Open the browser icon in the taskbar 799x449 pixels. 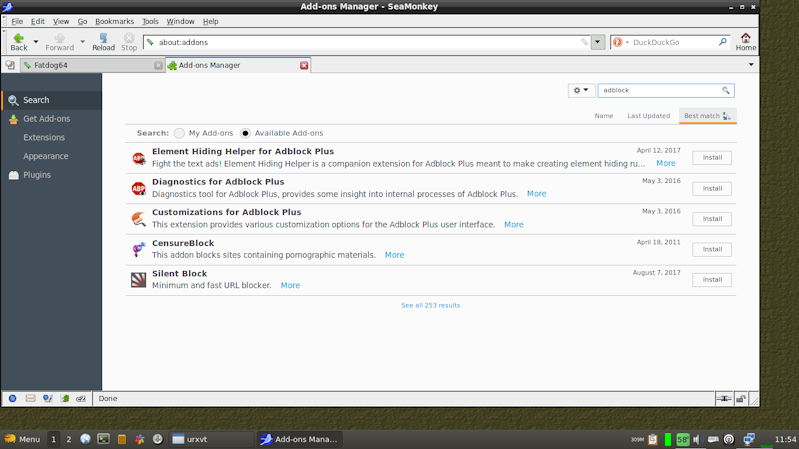point(85,439)
